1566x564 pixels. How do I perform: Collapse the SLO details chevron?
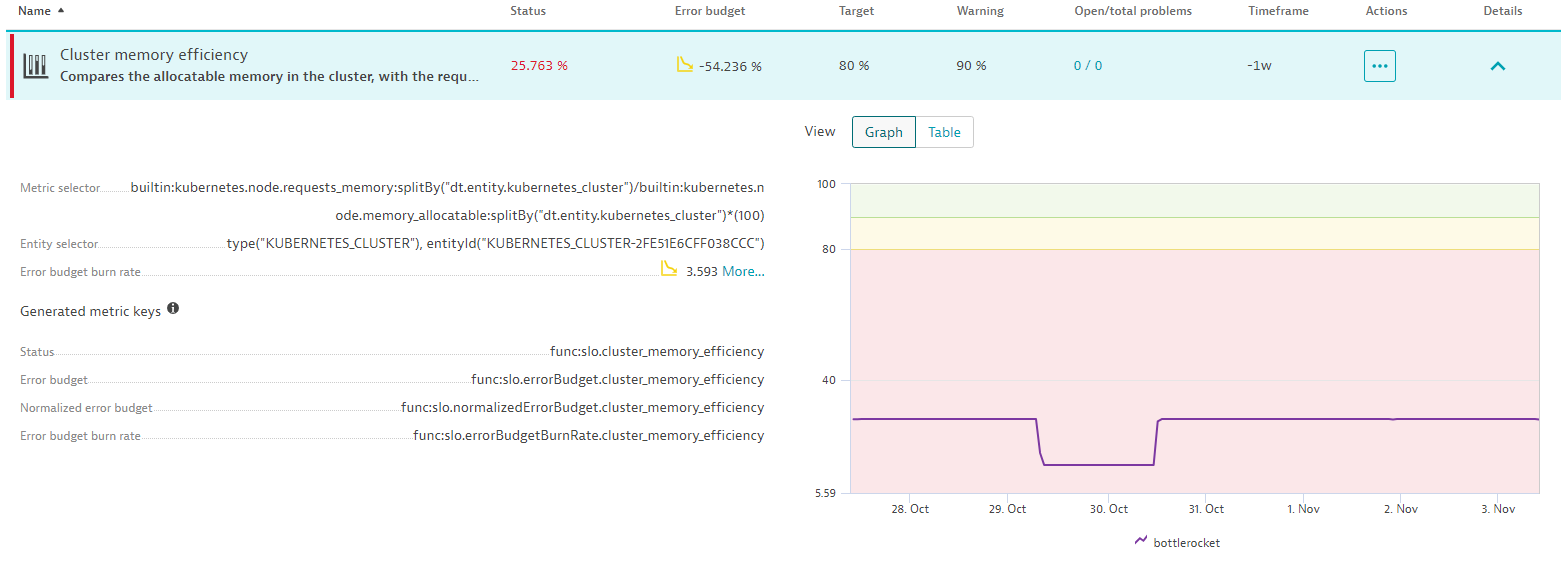click(1497, 66)
